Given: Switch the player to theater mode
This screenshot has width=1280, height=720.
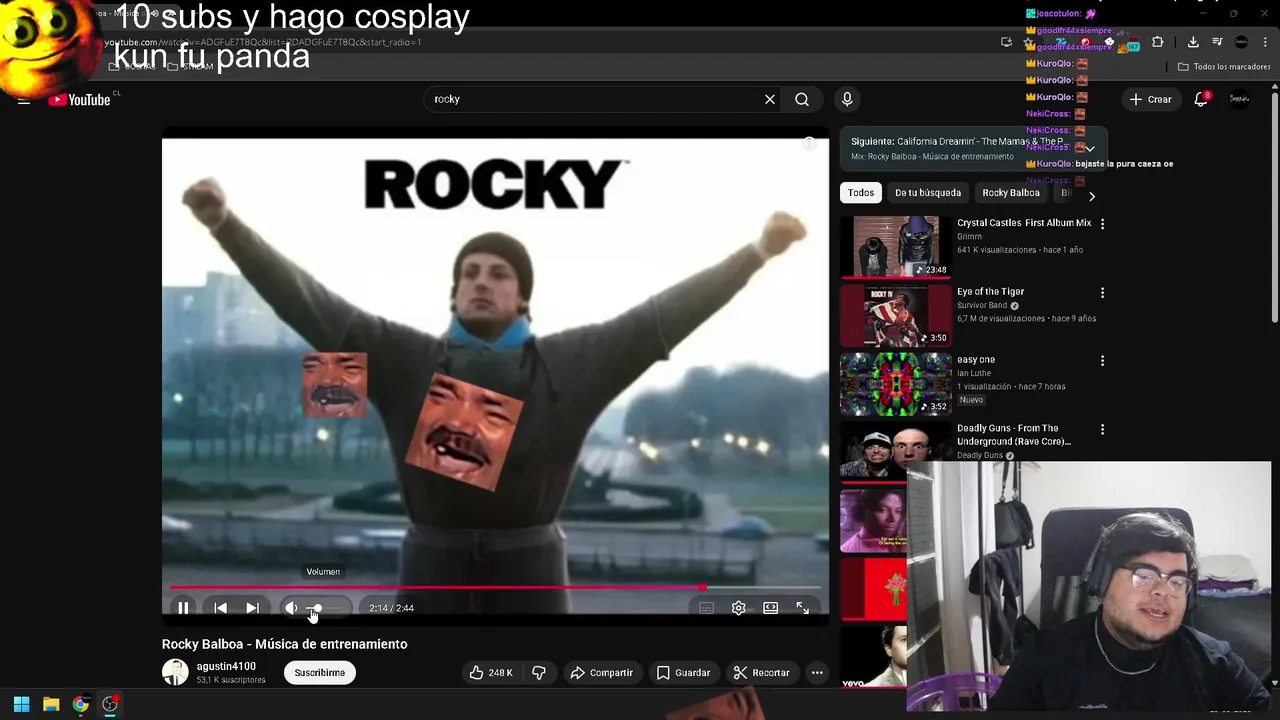Looking at the screenshot, I should click(x=770, y=608).
